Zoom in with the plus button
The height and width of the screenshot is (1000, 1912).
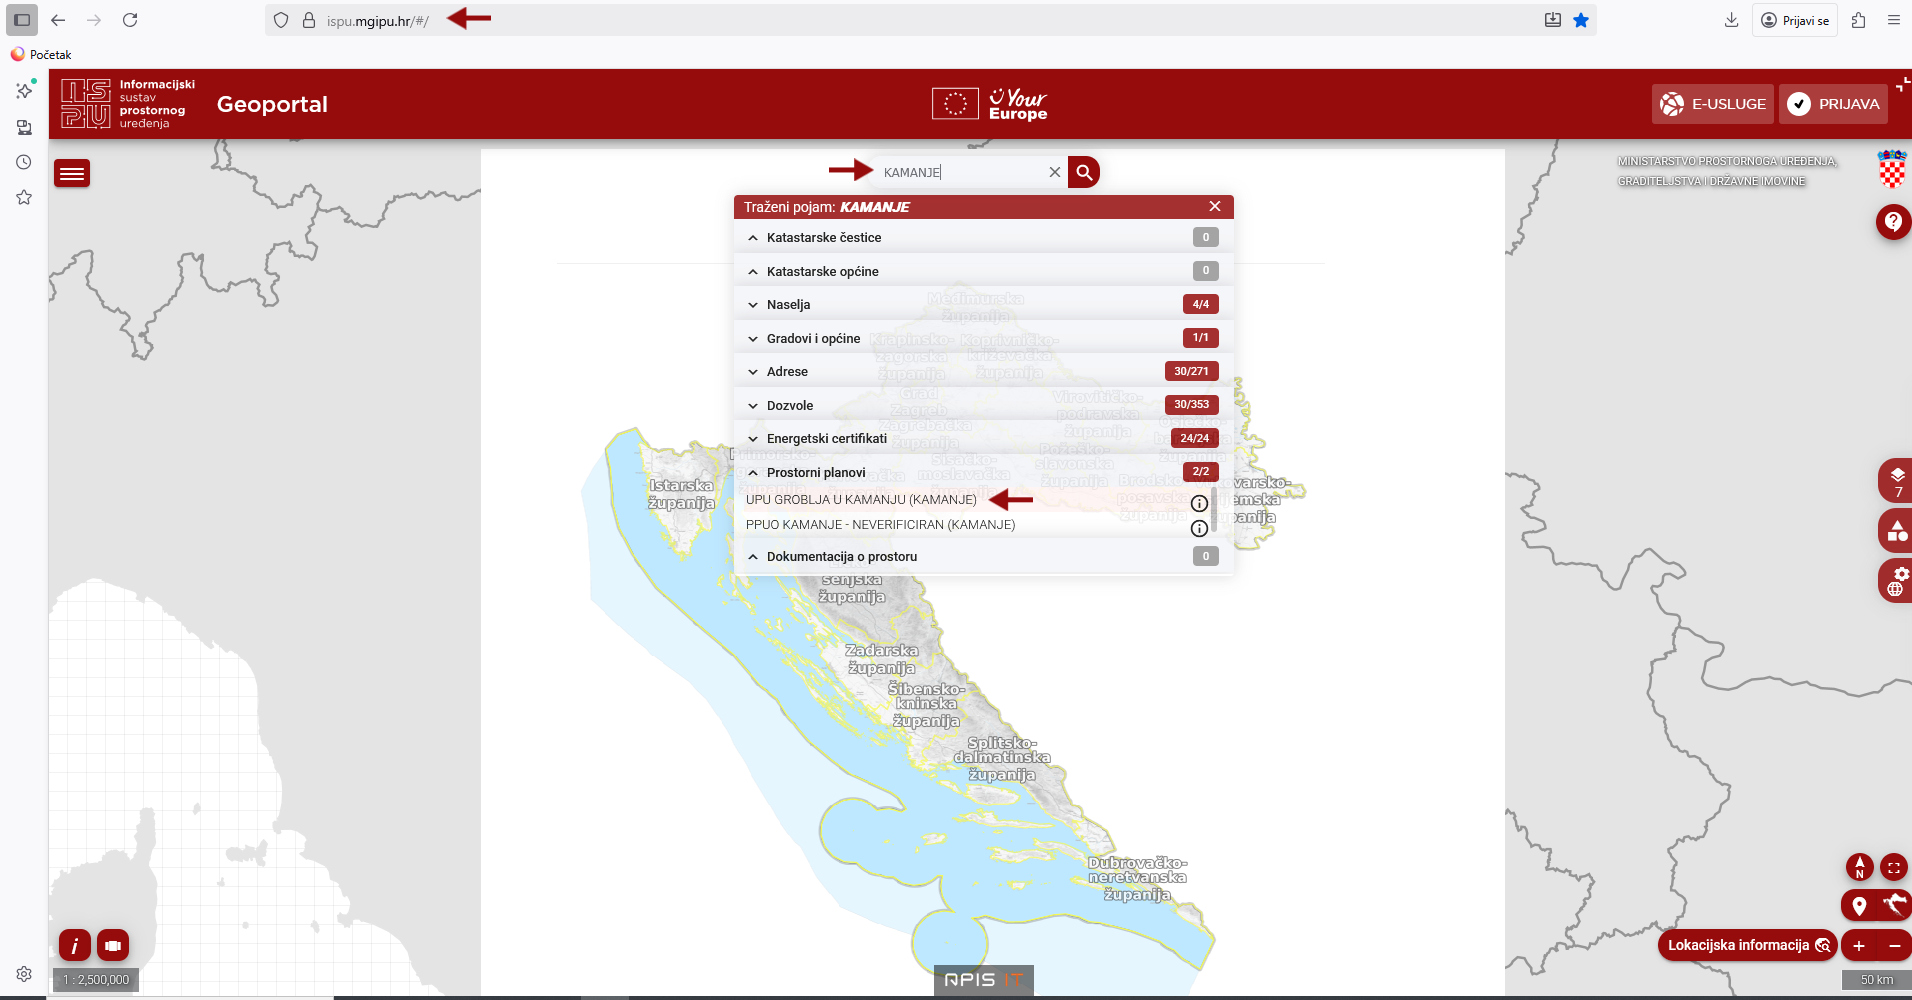coord(1859,946)
